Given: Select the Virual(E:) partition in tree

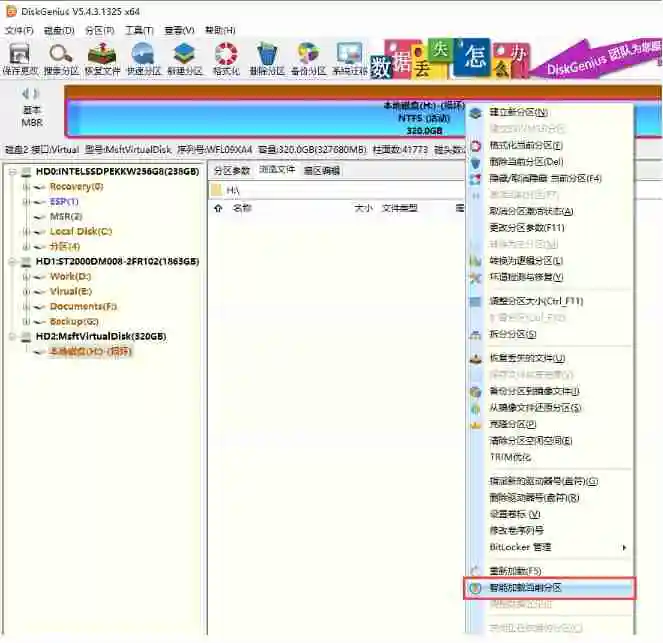Looking at the screenshot, I should pyautogui.click(x=71, y=292).
